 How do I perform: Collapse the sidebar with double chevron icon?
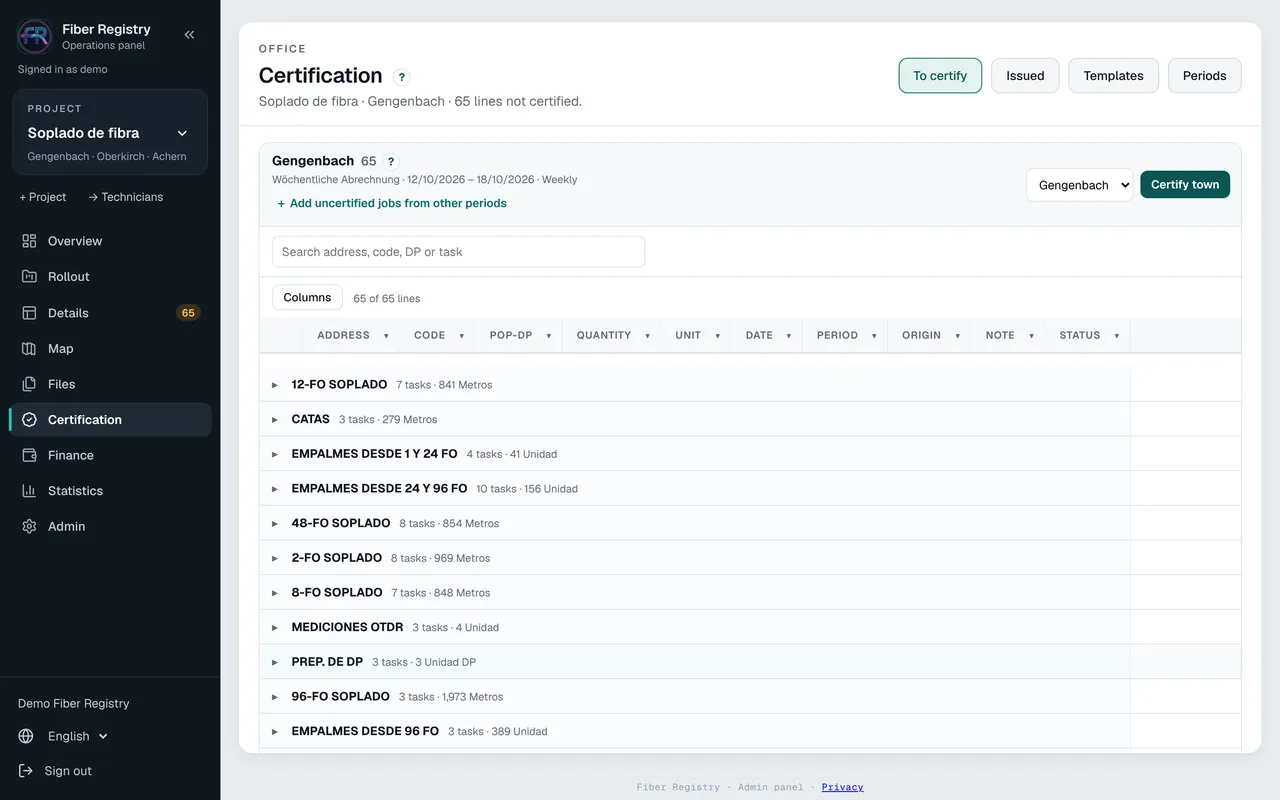click(x=189, y=35)
